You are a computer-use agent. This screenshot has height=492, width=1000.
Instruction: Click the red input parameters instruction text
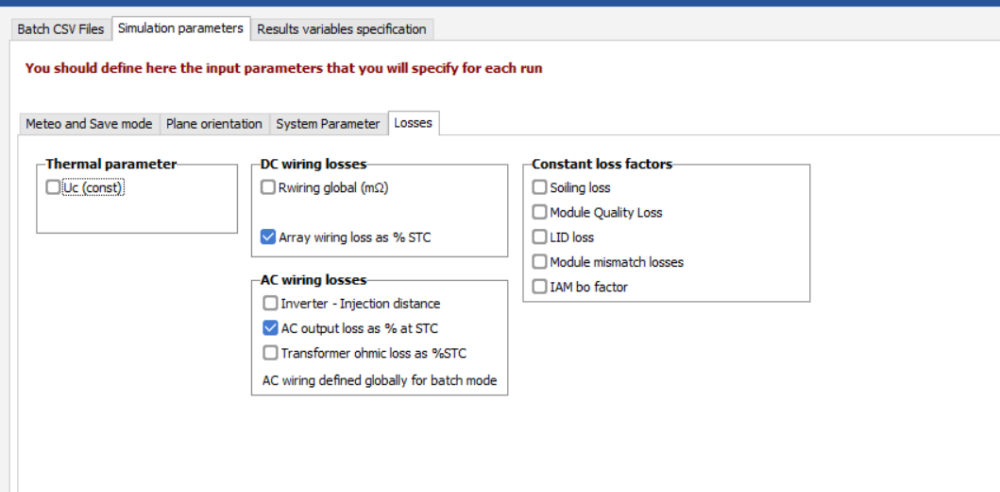(x=284, y=68)
